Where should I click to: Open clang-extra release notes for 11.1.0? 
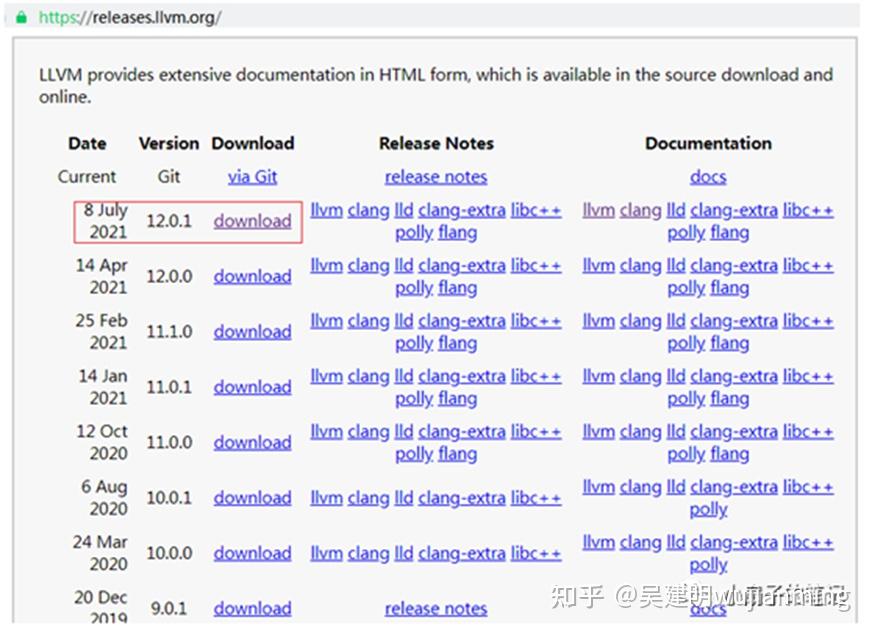click(462, 321)
